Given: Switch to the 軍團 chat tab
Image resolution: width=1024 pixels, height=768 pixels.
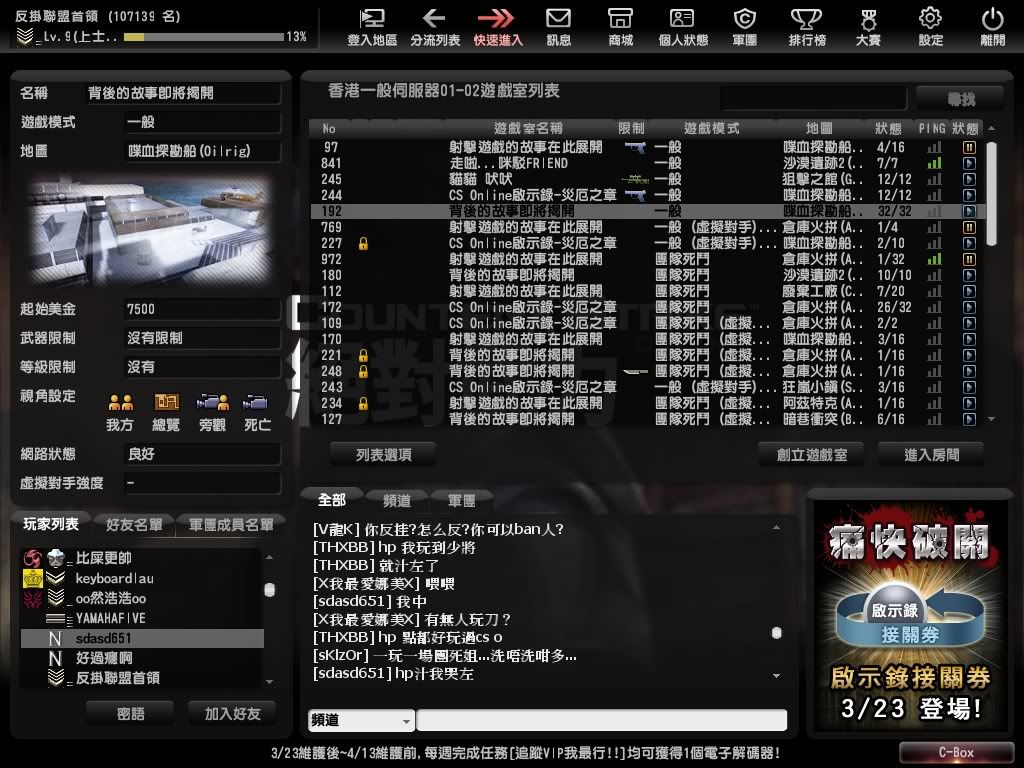Looking at the screenshot, I should pos(462,499).
